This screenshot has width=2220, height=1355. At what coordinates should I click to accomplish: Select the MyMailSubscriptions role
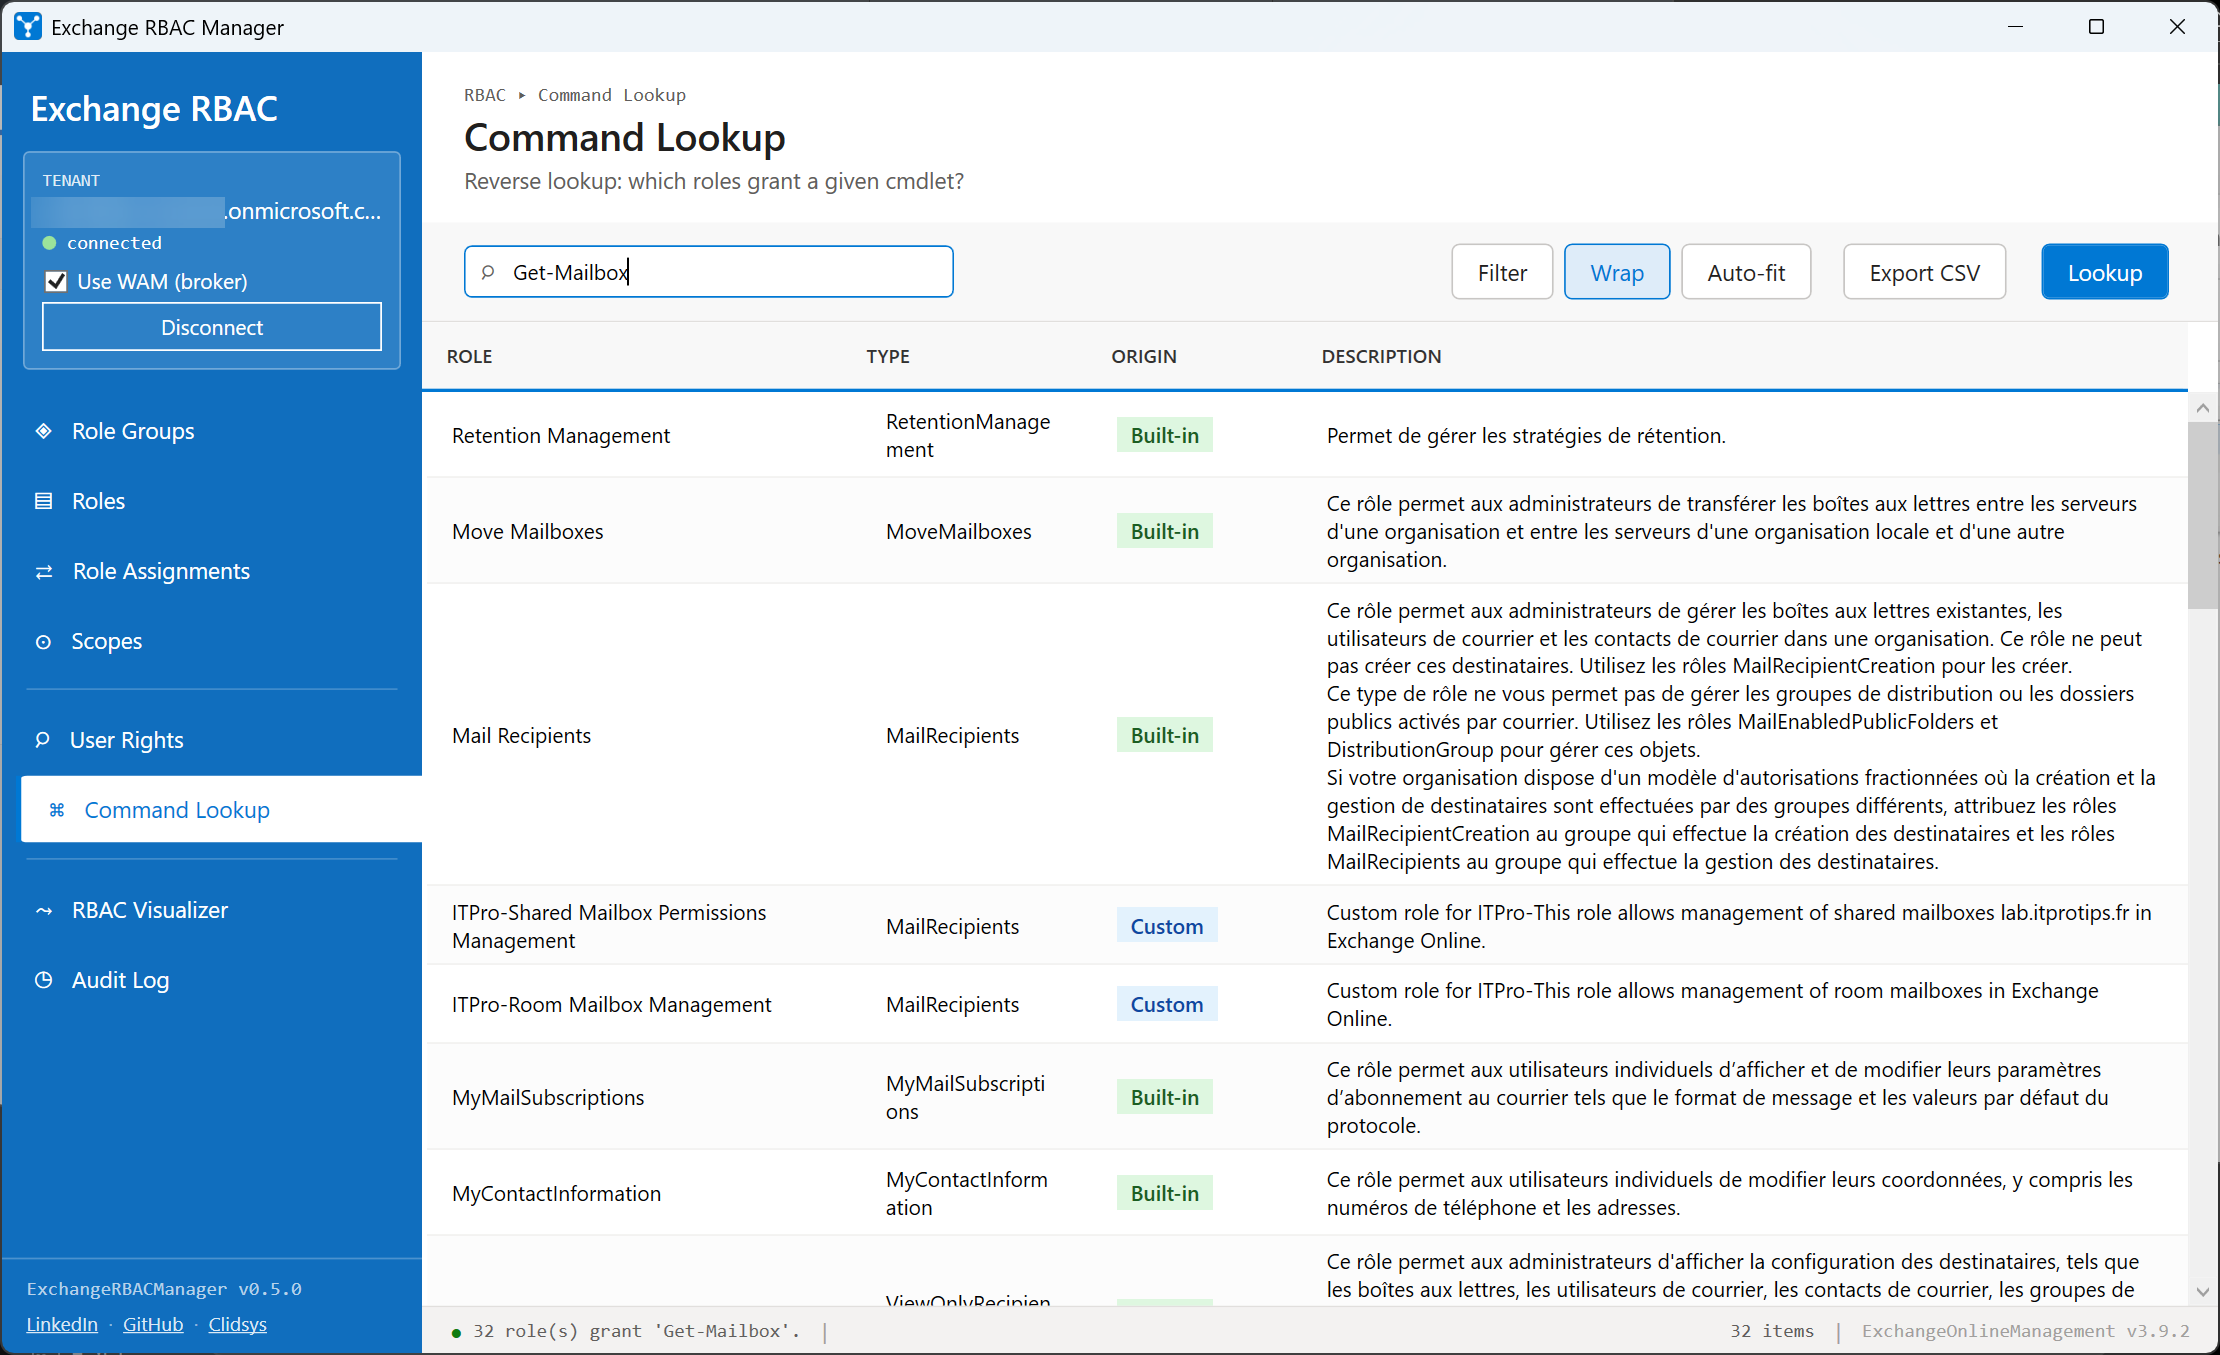point(1305,1097)
